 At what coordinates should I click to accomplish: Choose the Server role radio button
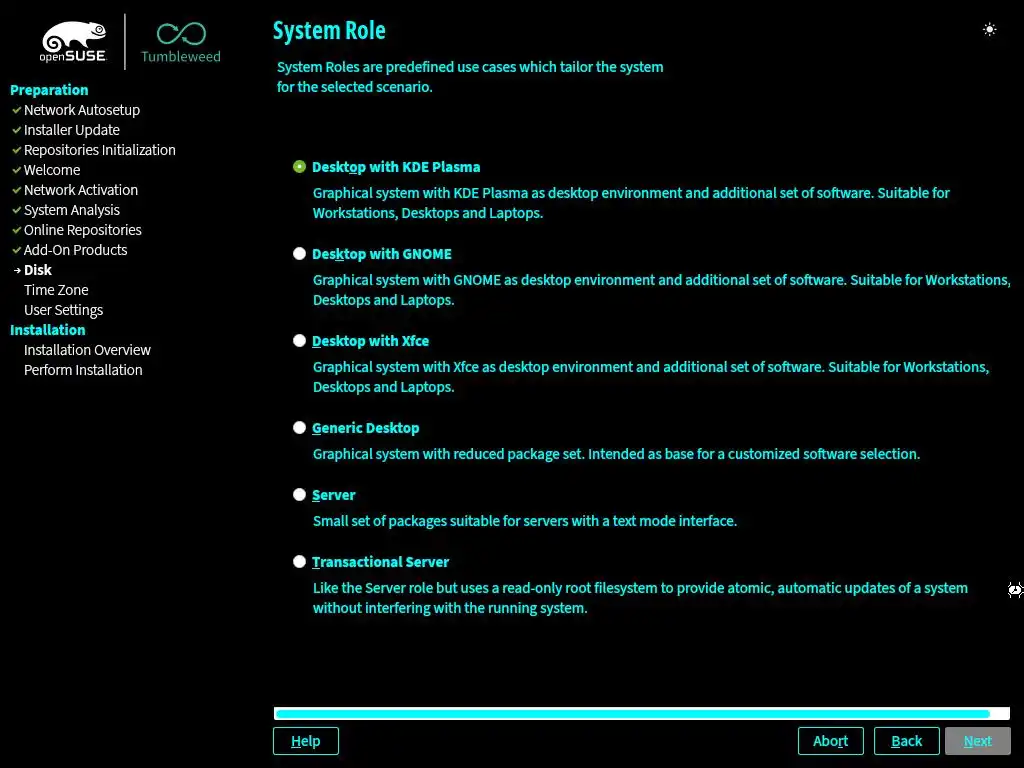(x=299, y=494)
